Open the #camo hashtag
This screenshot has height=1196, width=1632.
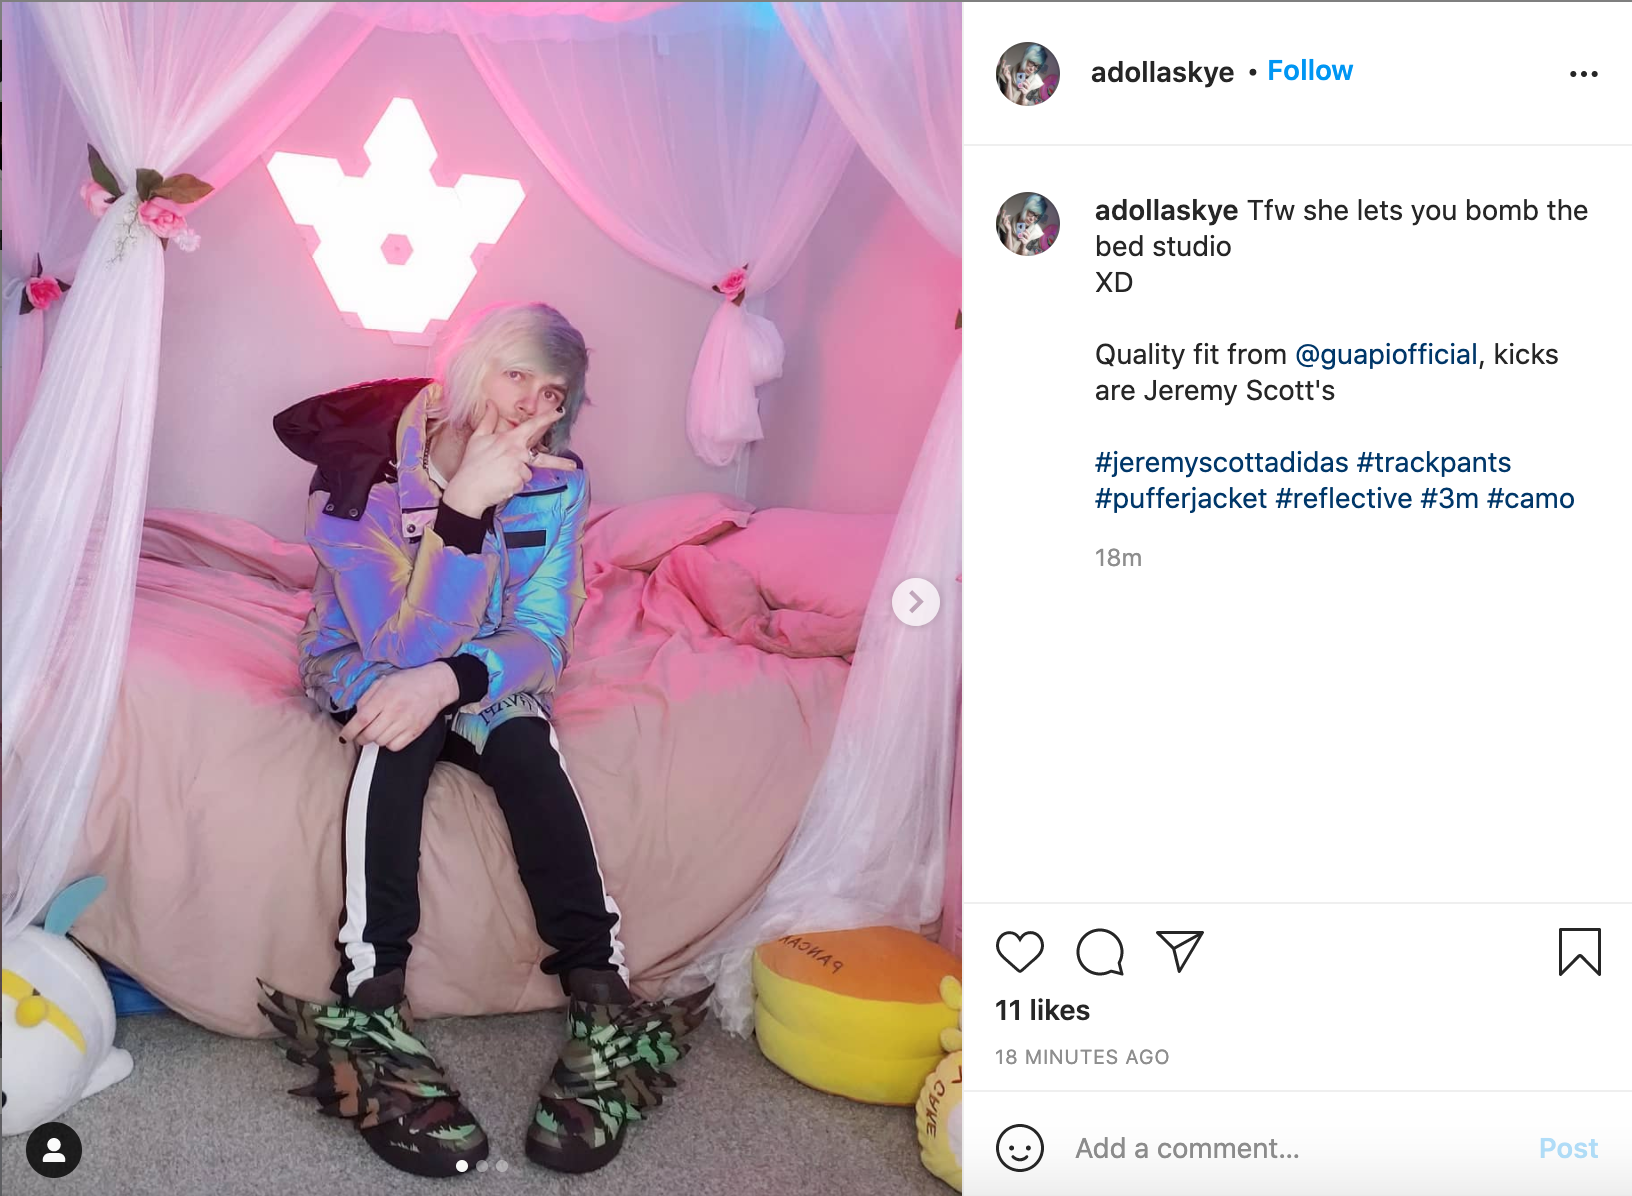[x=1530, y=498]
